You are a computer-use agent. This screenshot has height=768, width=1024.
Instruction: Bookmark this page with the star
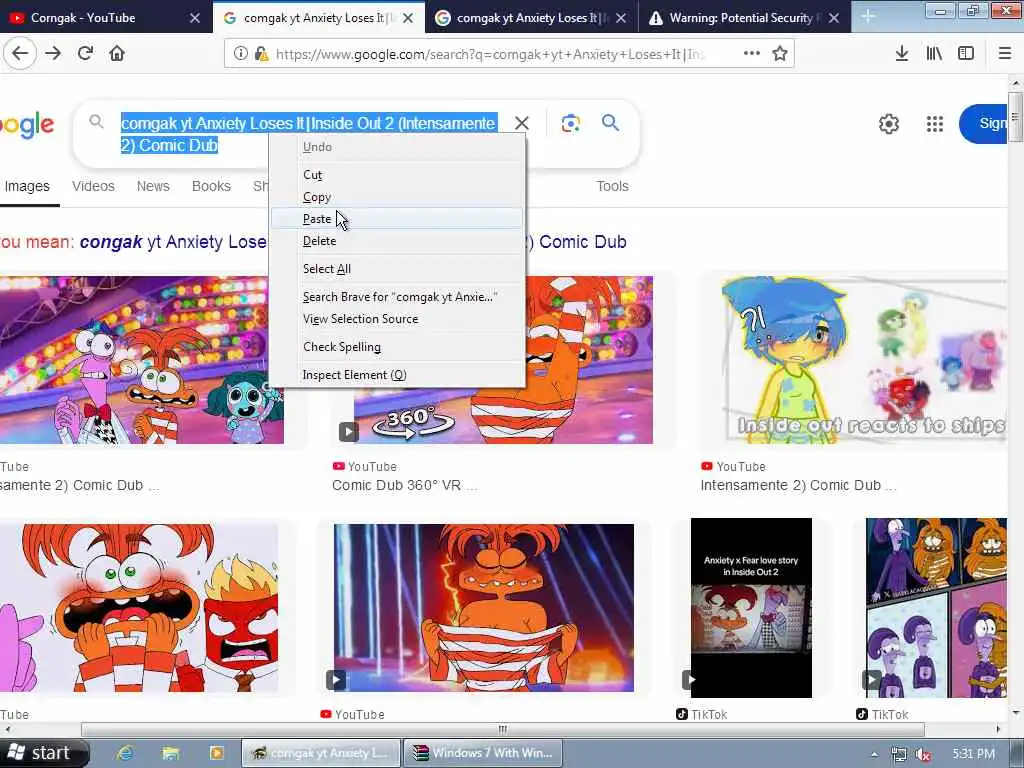(x=780, y=54)
